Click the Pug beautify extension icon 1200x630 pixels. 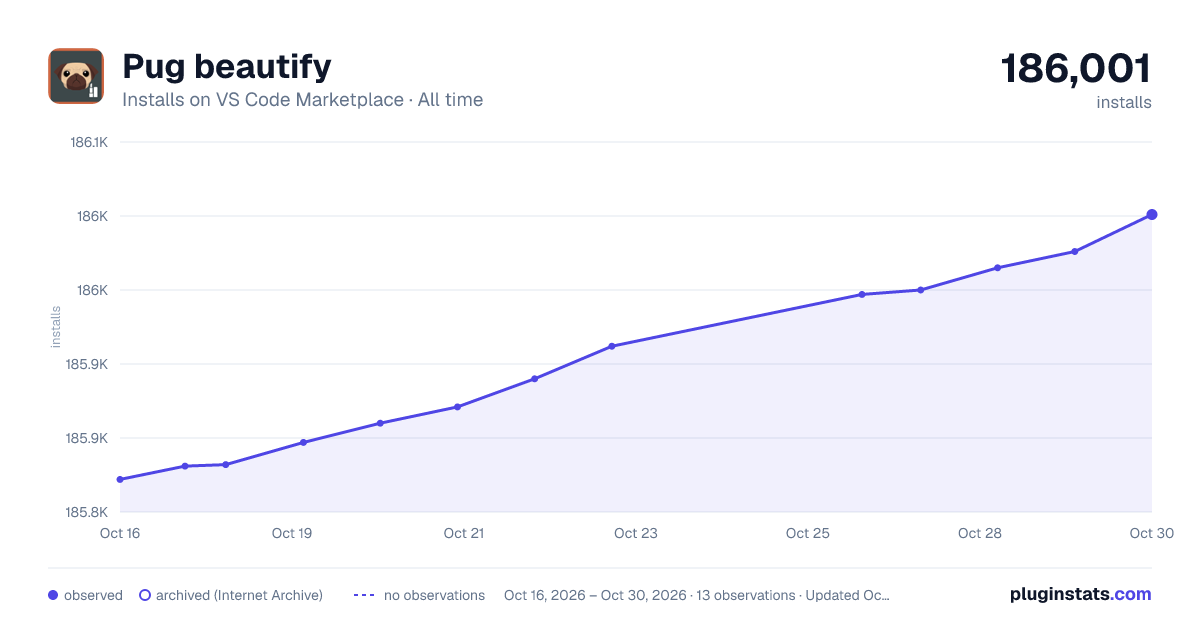[76, 76]
